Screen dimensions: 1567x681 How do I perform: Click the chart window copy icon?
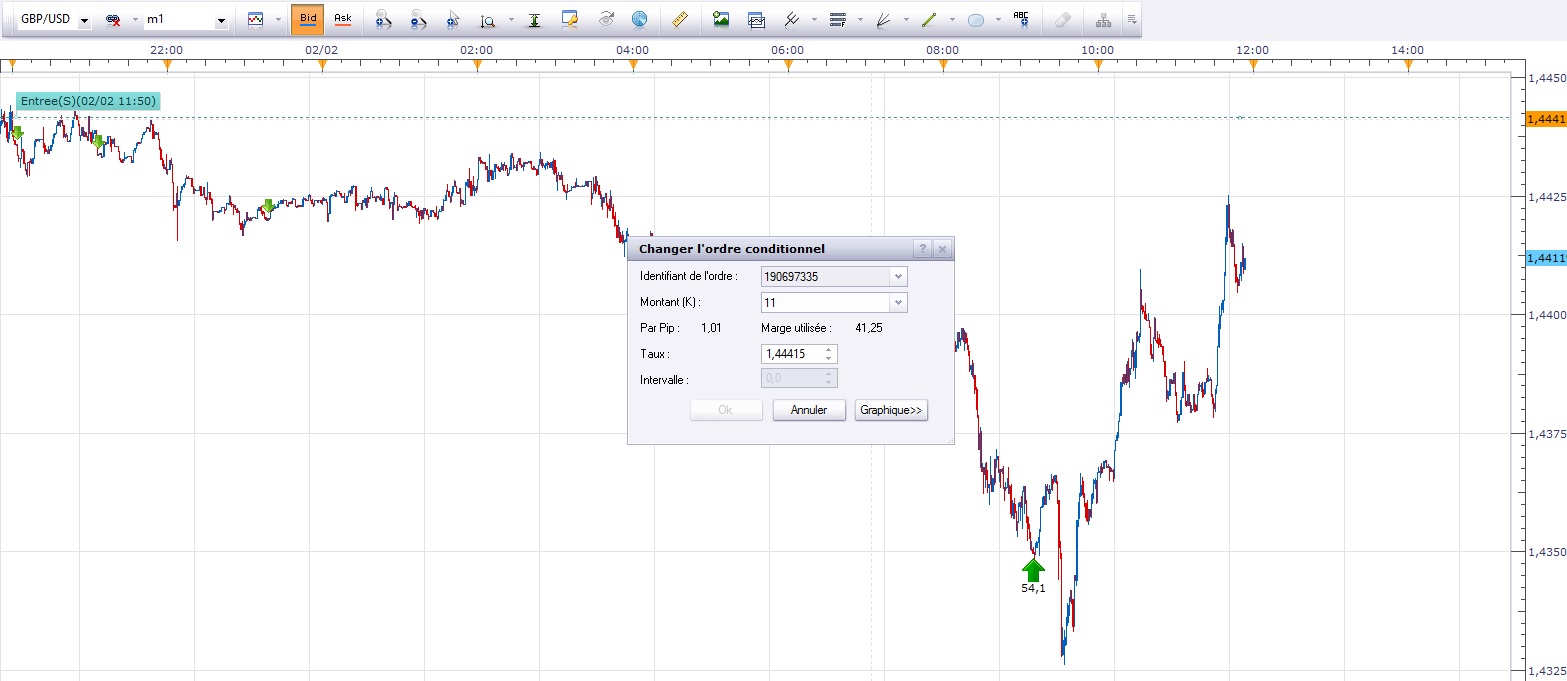(x=756, y=19)
